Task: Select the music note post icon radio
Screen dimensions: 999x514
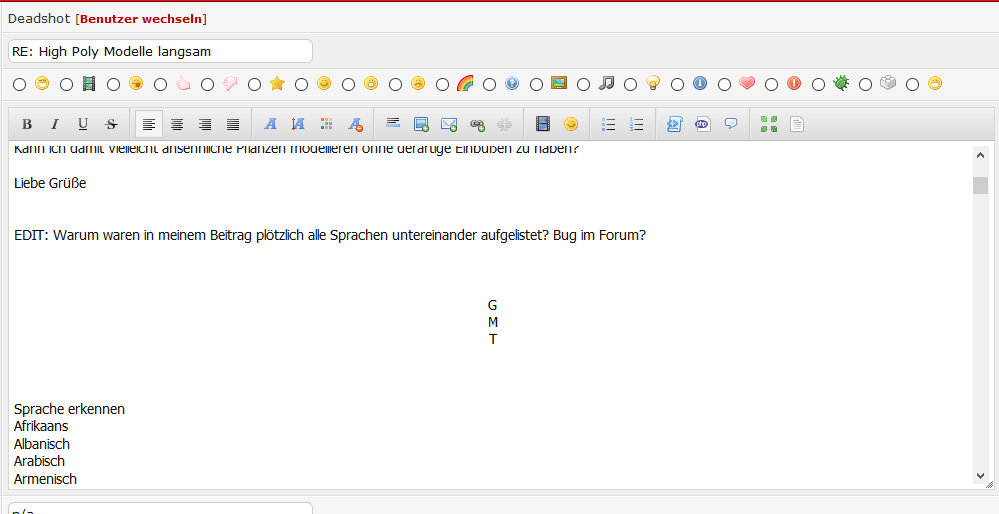Action: click(x=584, y=85)
